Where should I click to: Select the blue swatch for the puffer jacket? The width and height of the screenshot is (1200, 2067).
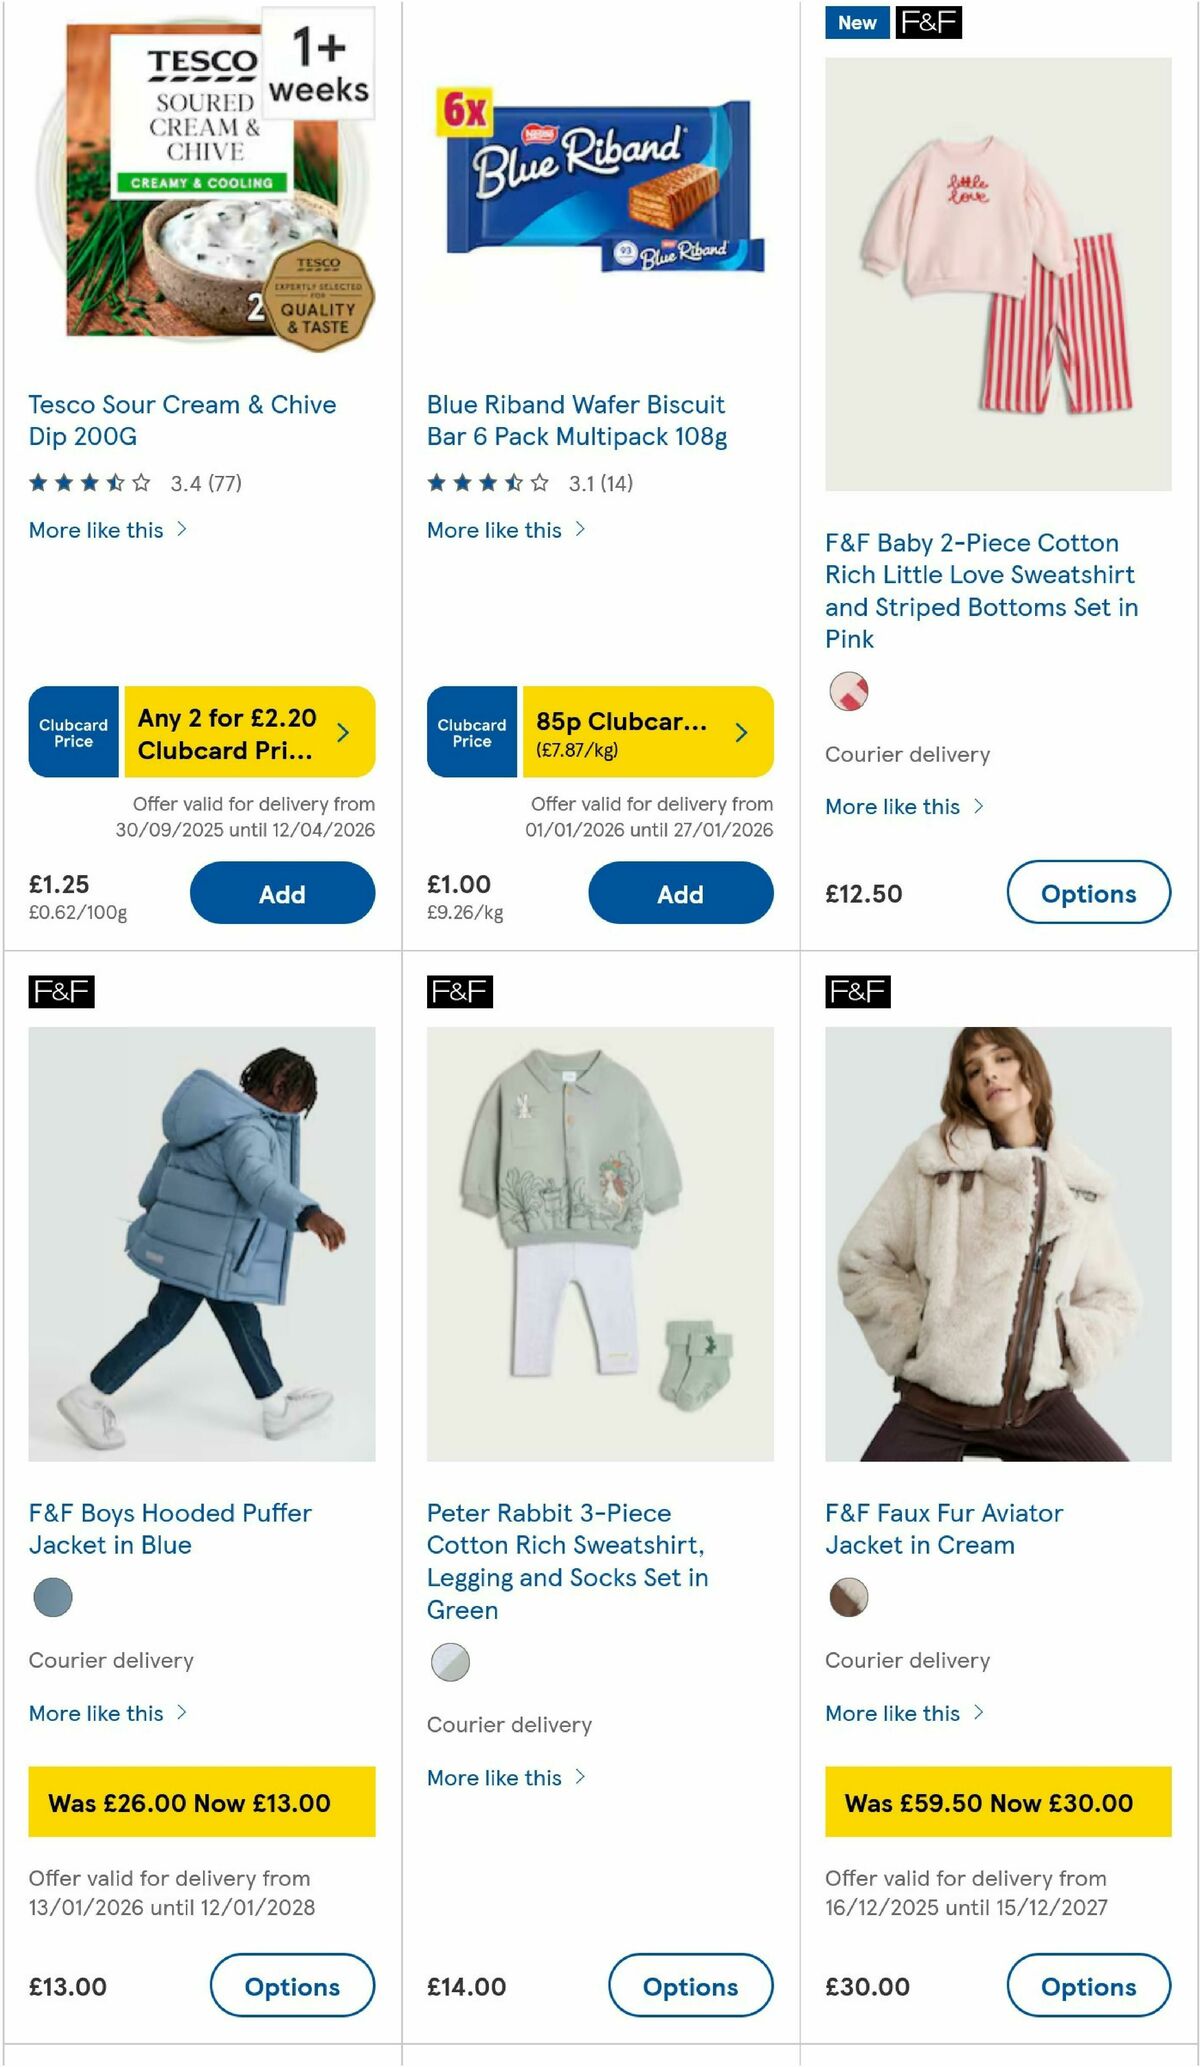[55, 1598]
